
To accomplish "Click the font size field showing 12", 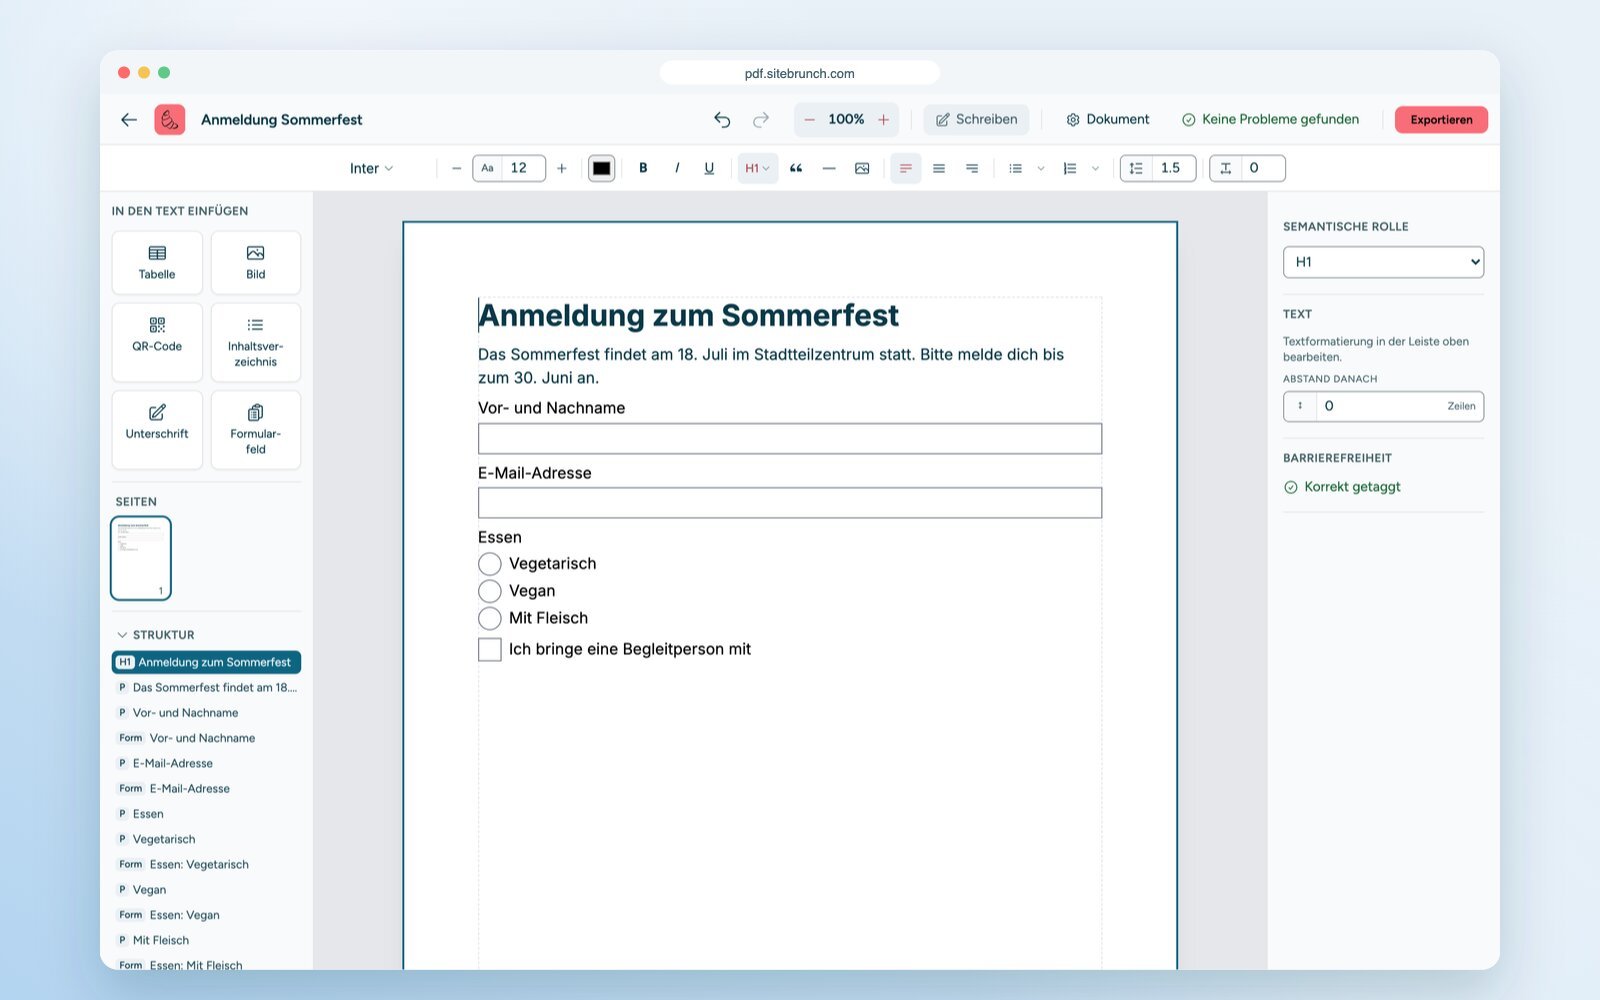I will 509,168.
